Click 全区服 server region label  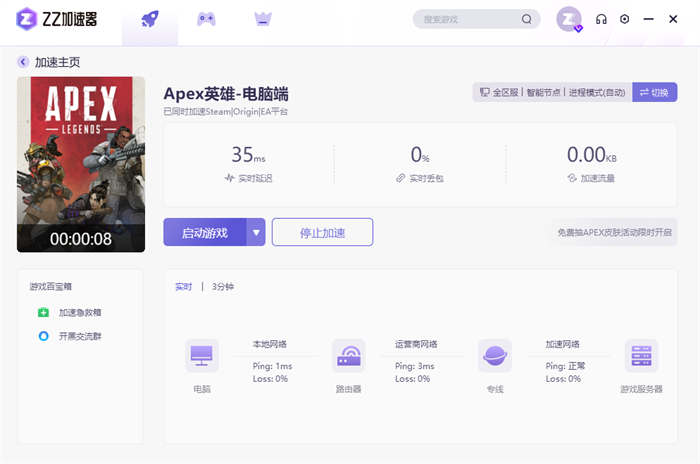click(505, 92)
